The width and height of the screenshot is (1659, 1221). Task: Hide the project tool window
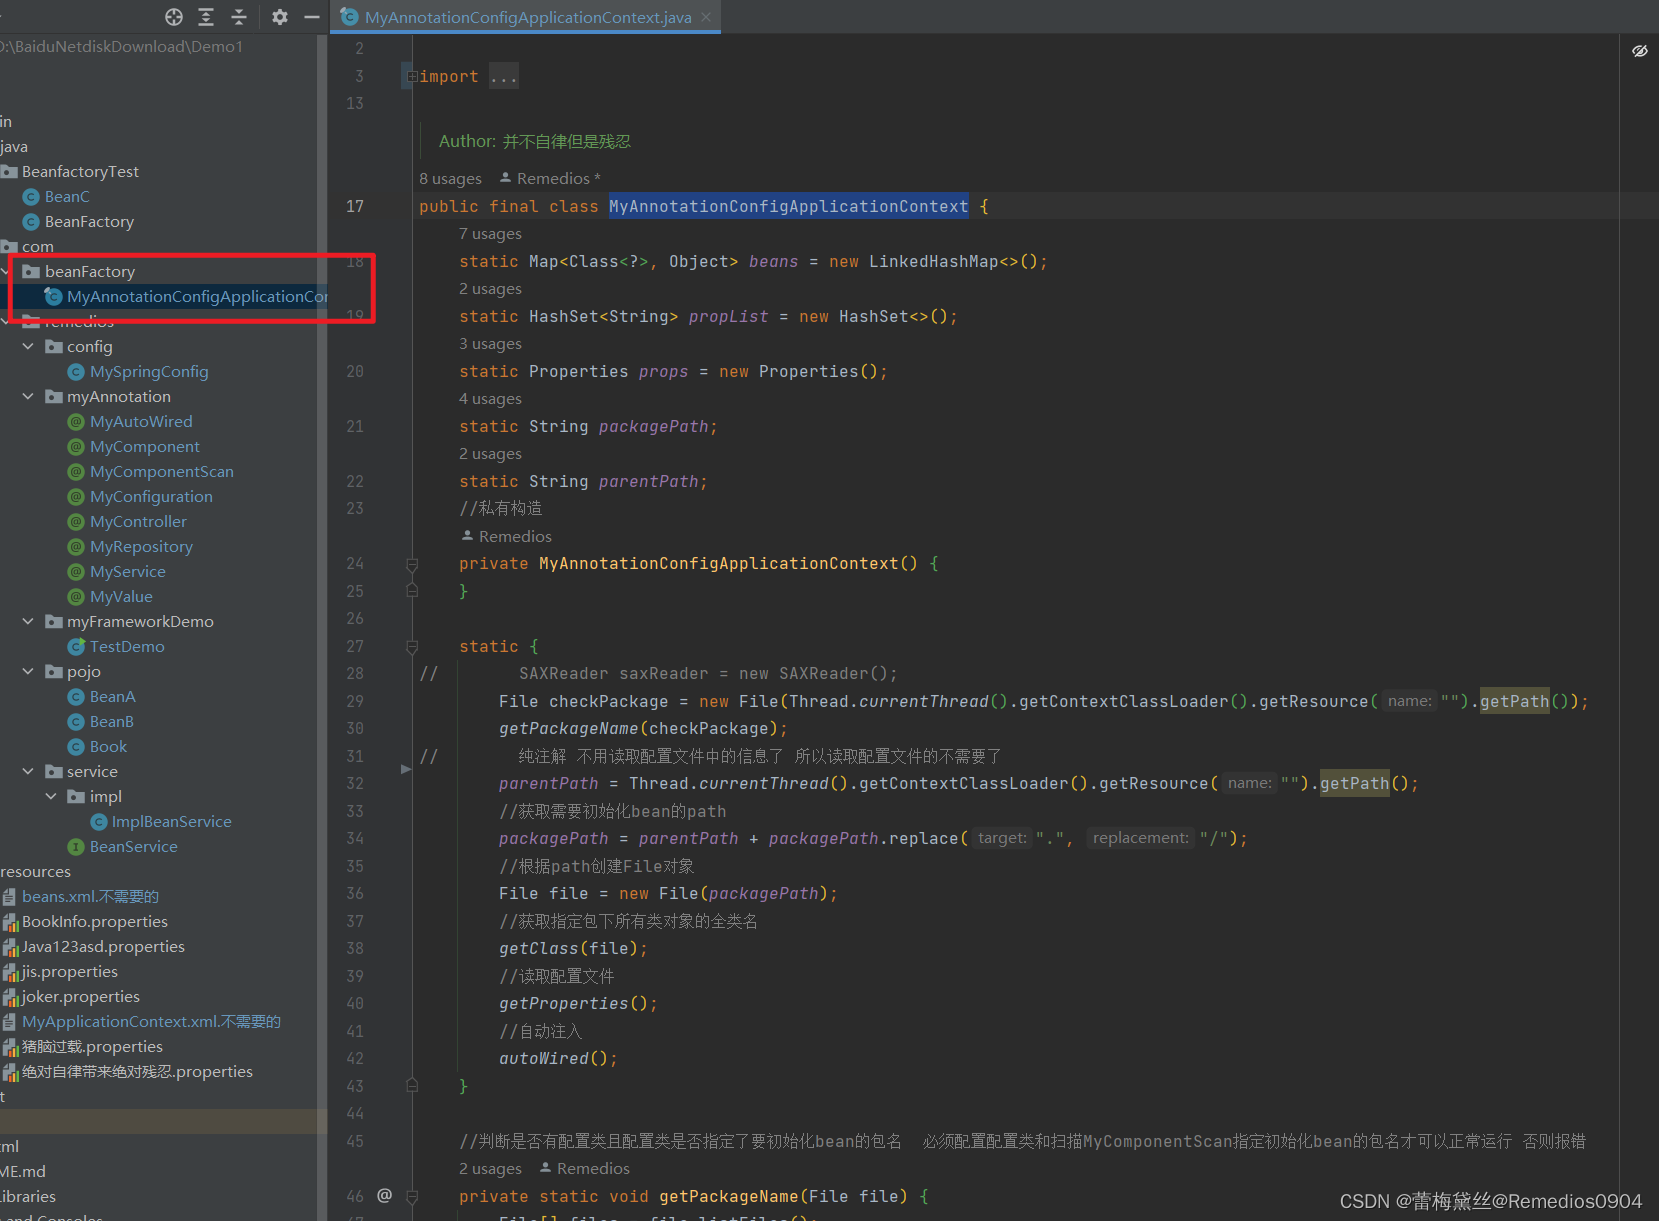(312, 17)
